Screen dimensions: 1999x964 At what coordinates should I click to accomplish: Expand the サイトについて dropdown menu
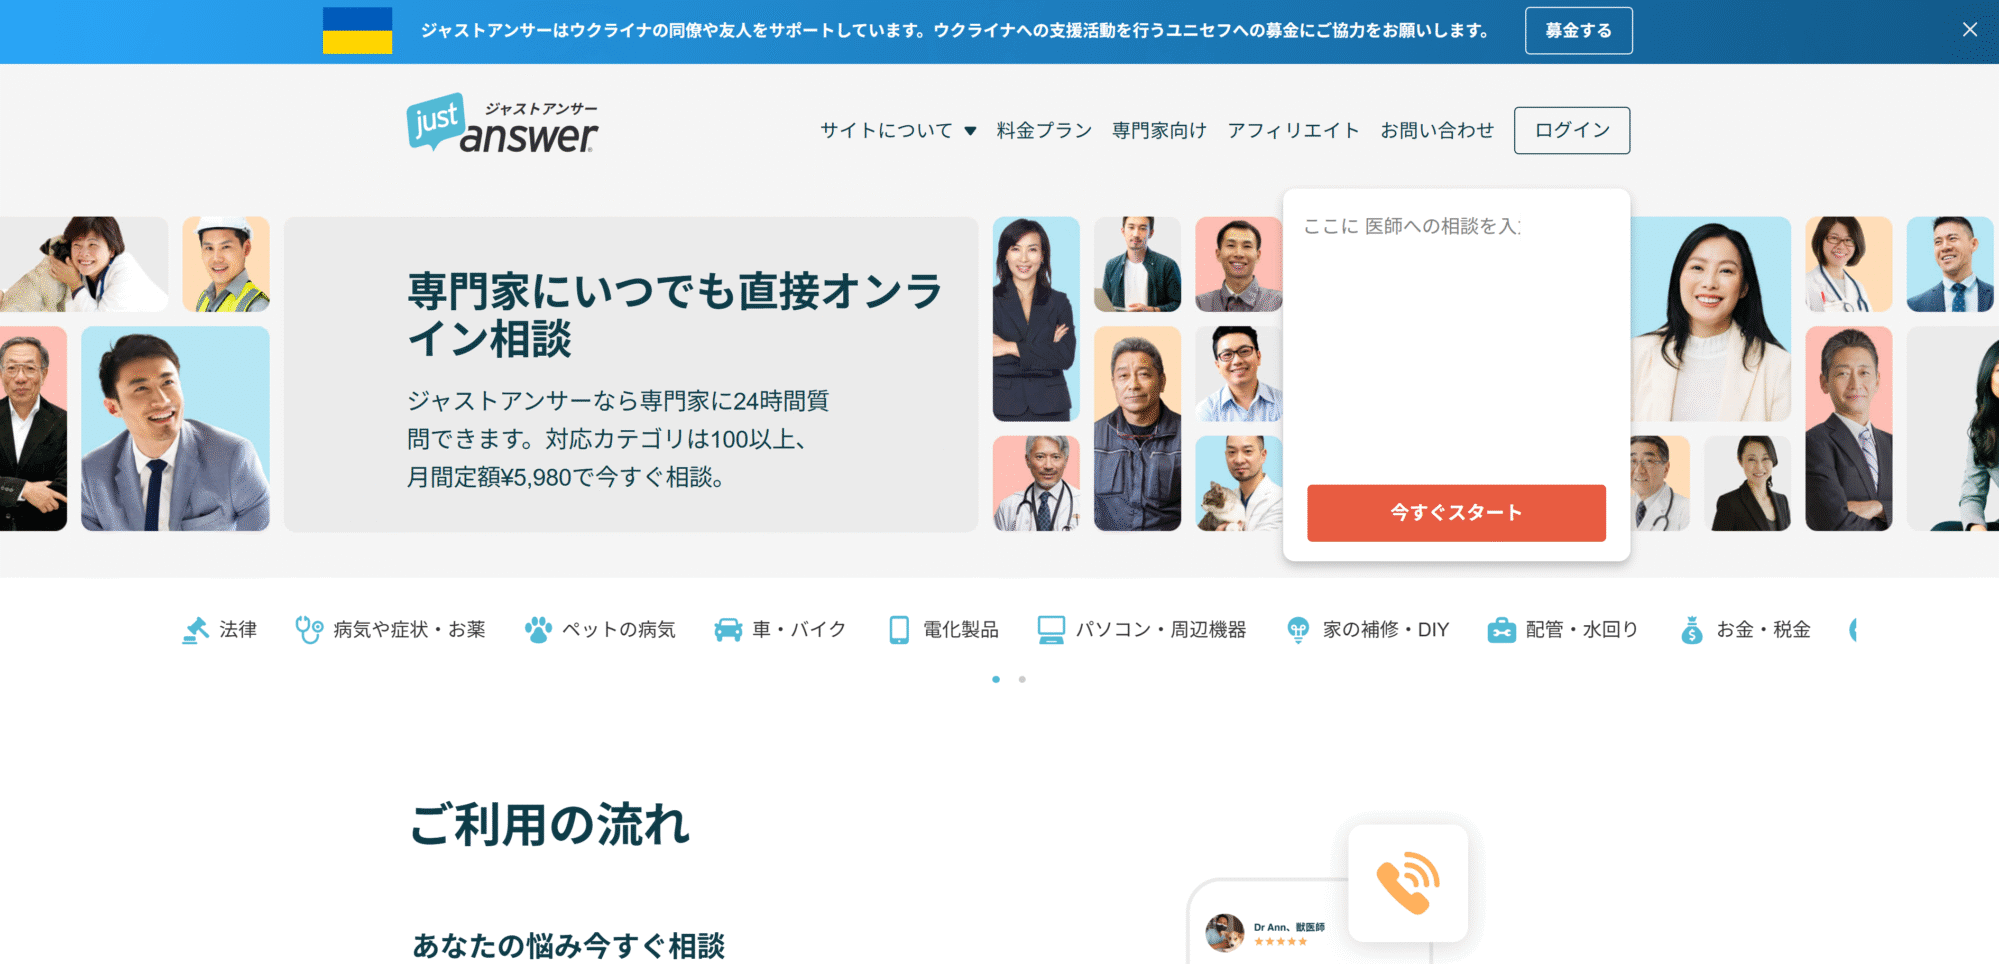(898, 130)
